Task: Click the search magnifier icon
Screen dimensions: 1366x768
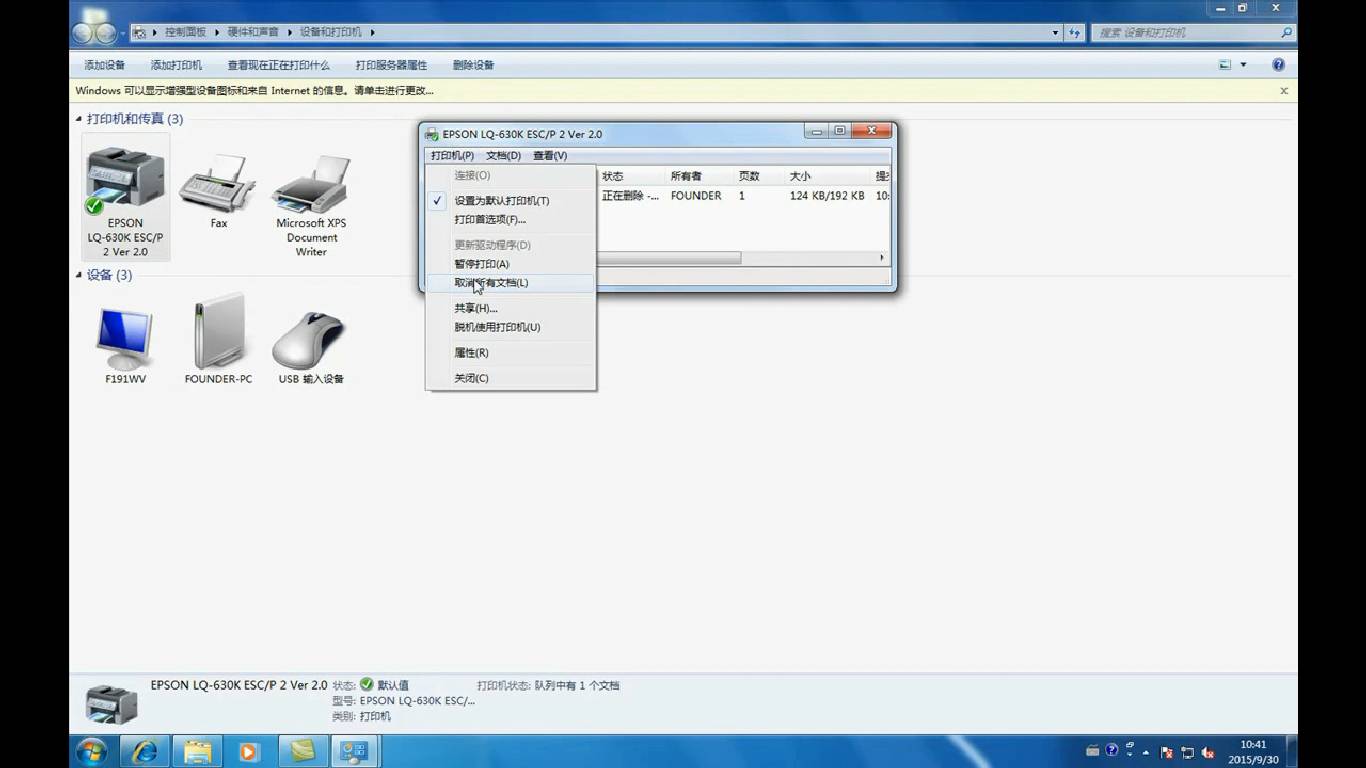Action: pyautogui.click(x=1287, y=32)
